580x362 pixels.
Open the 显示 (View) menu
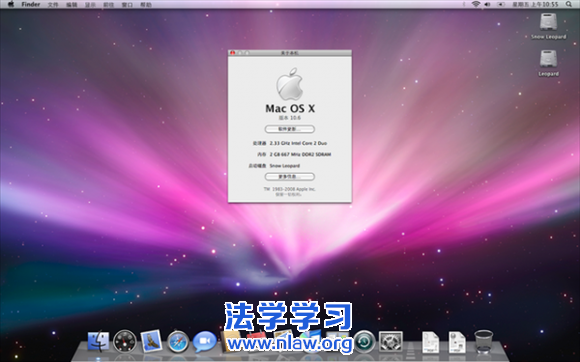[90, 5]
